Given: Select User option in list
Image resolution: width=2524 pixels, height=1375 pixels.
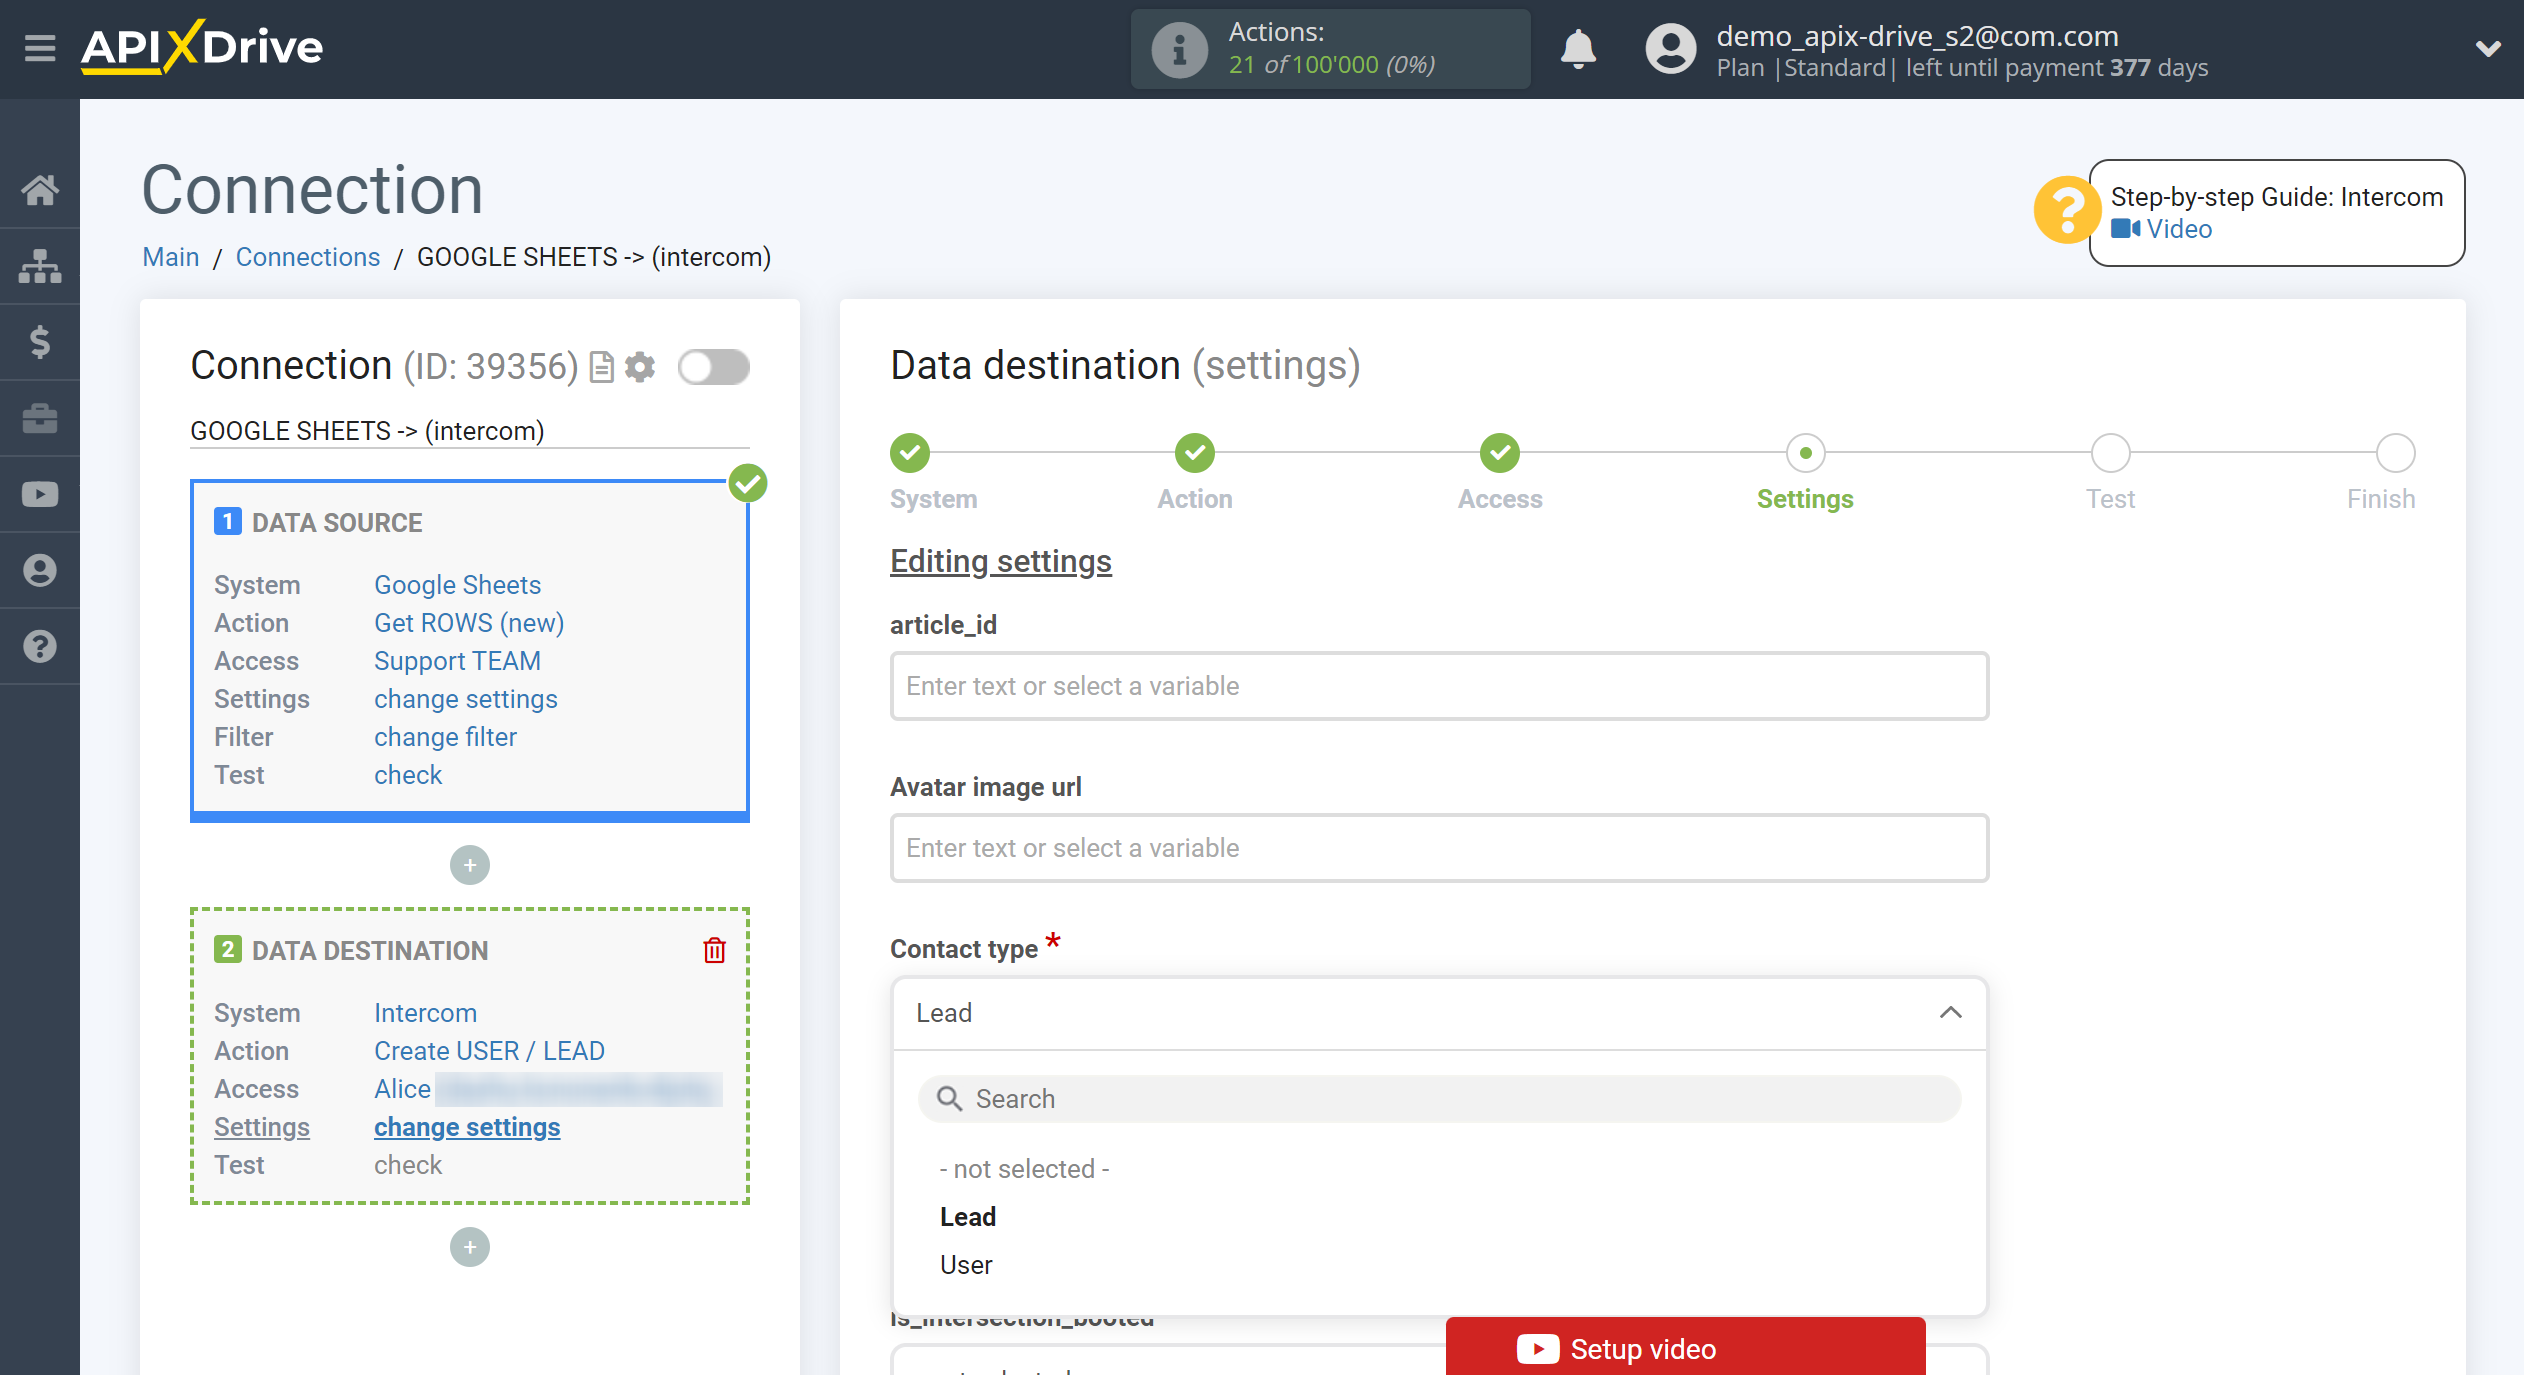Looking at the screenshot, I should point(966,1265).
